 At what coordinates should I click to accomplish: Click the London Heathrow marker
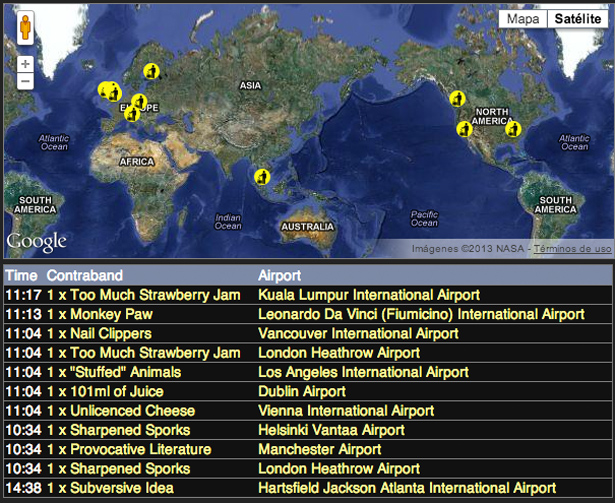coord(114,93)
